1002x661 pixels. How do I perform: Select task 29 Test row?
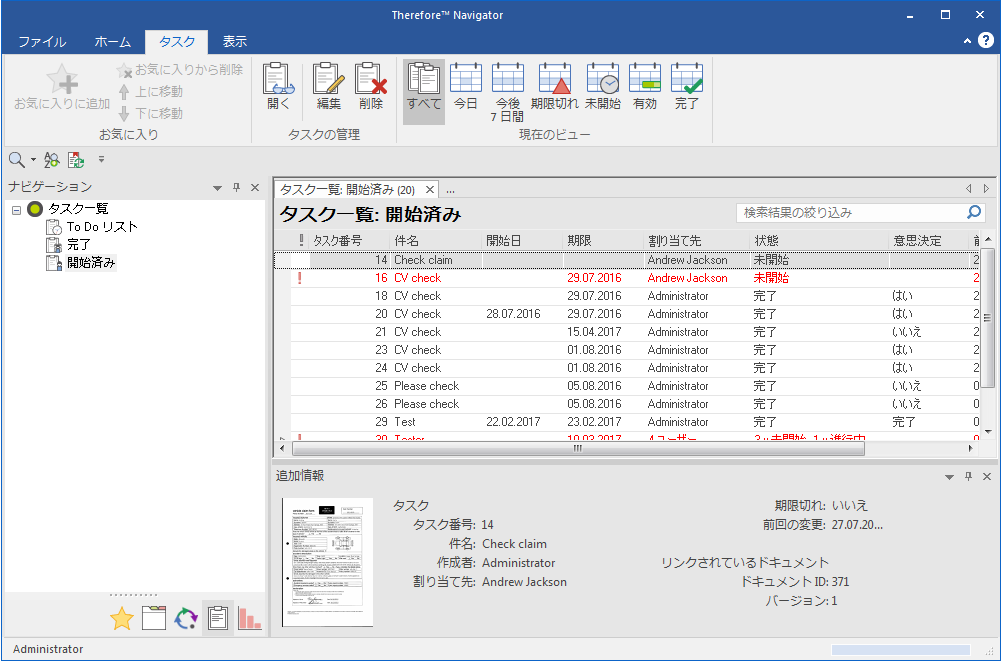point(626,422)
